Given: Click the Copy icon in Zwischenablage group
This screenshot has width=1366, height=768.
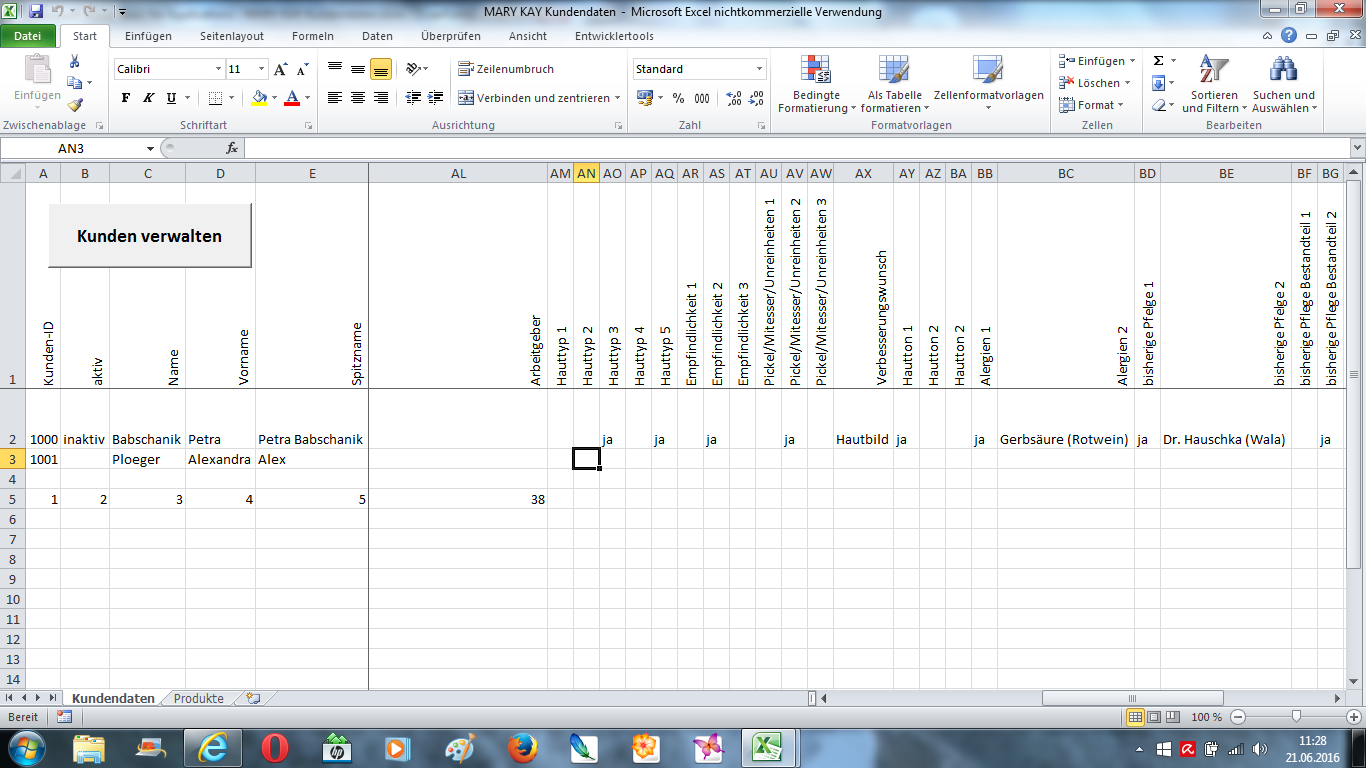Looking at the screenshot, I should coord(74,83).
